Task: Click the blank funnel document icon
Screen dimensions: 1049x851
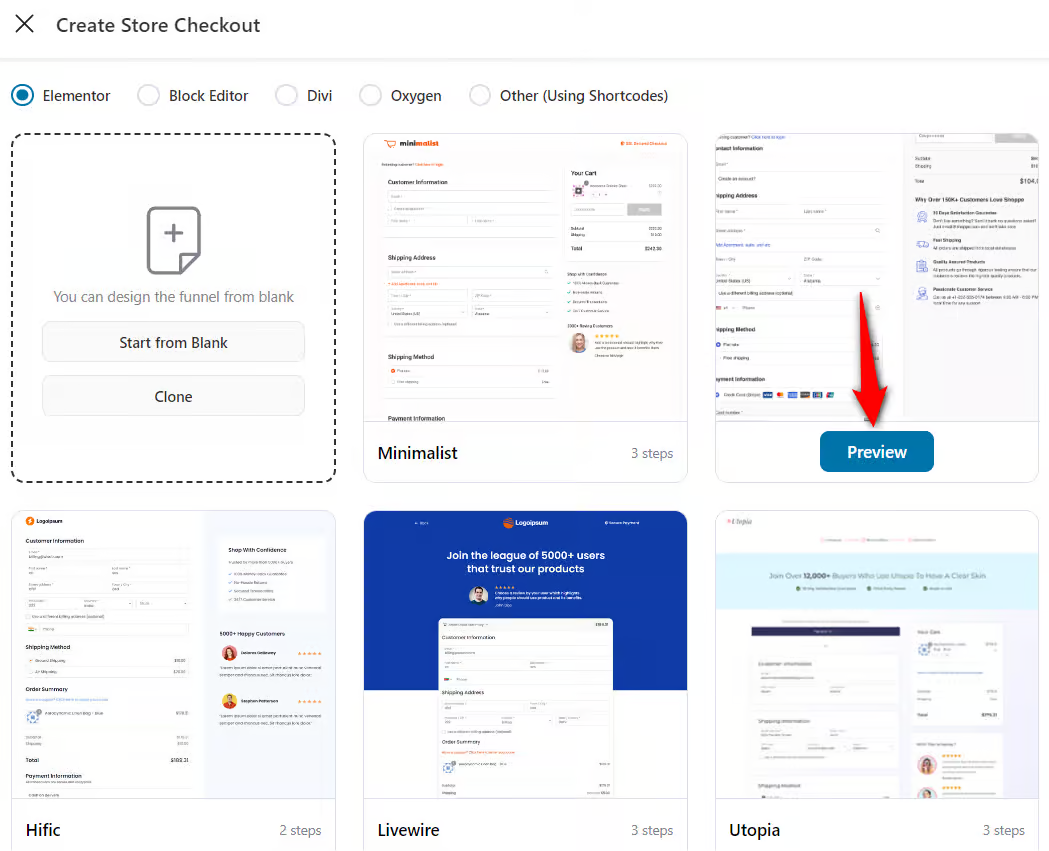Action: (173, 240)
